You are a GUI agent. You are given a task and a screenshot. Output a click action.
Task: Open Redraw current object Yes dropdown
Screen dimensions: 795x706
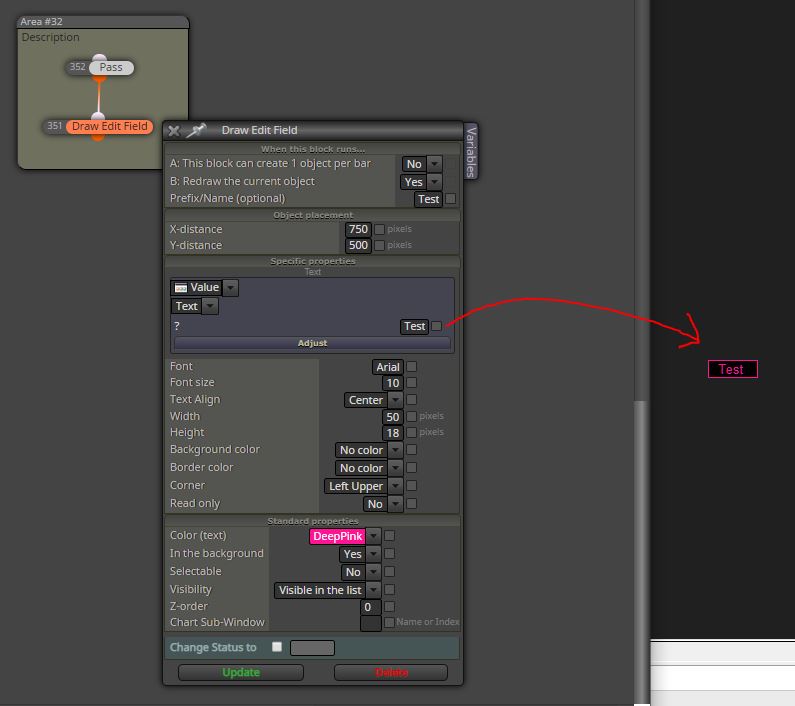click(435, 182)
